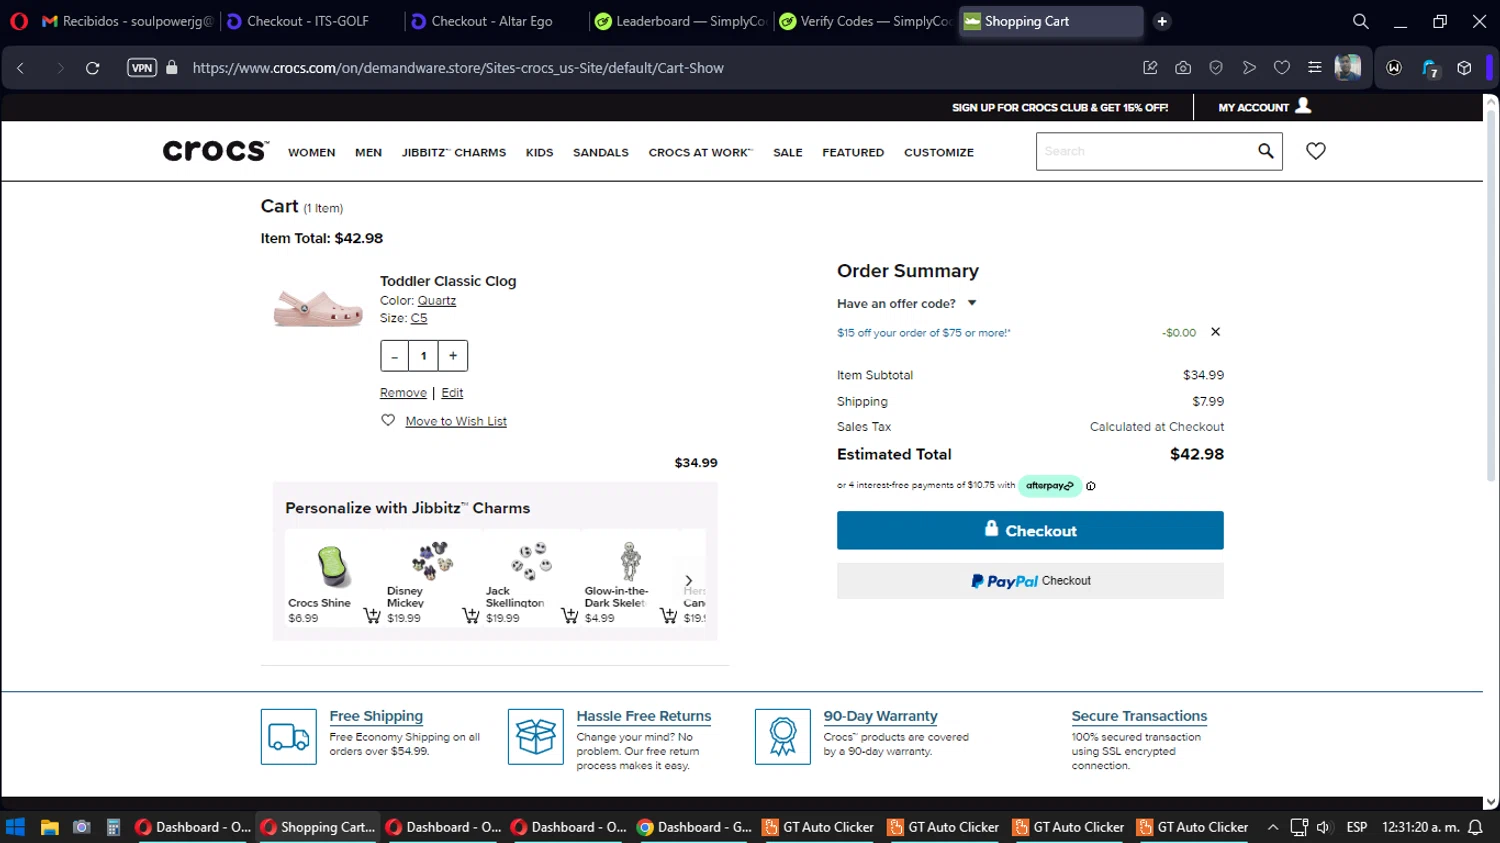Increase clog quantity with plus button
The height and width of the screenshot is (843, 1500).
click(453, 356)
